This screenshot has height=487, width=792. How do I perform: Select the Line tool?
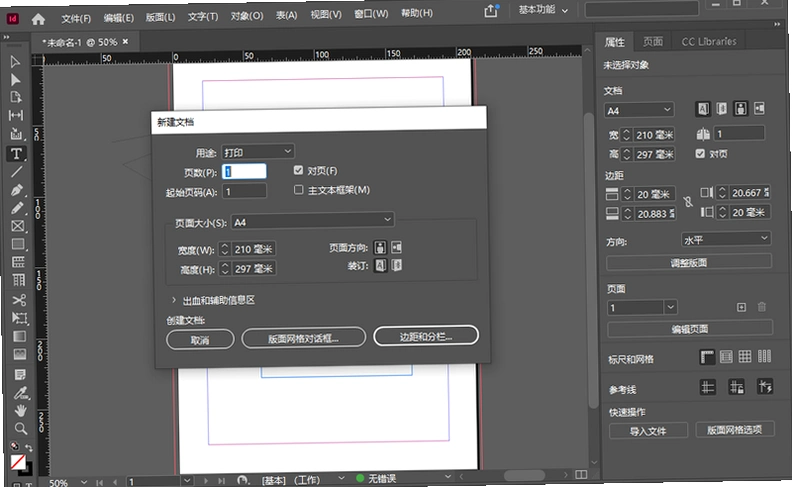click(17, 172)
